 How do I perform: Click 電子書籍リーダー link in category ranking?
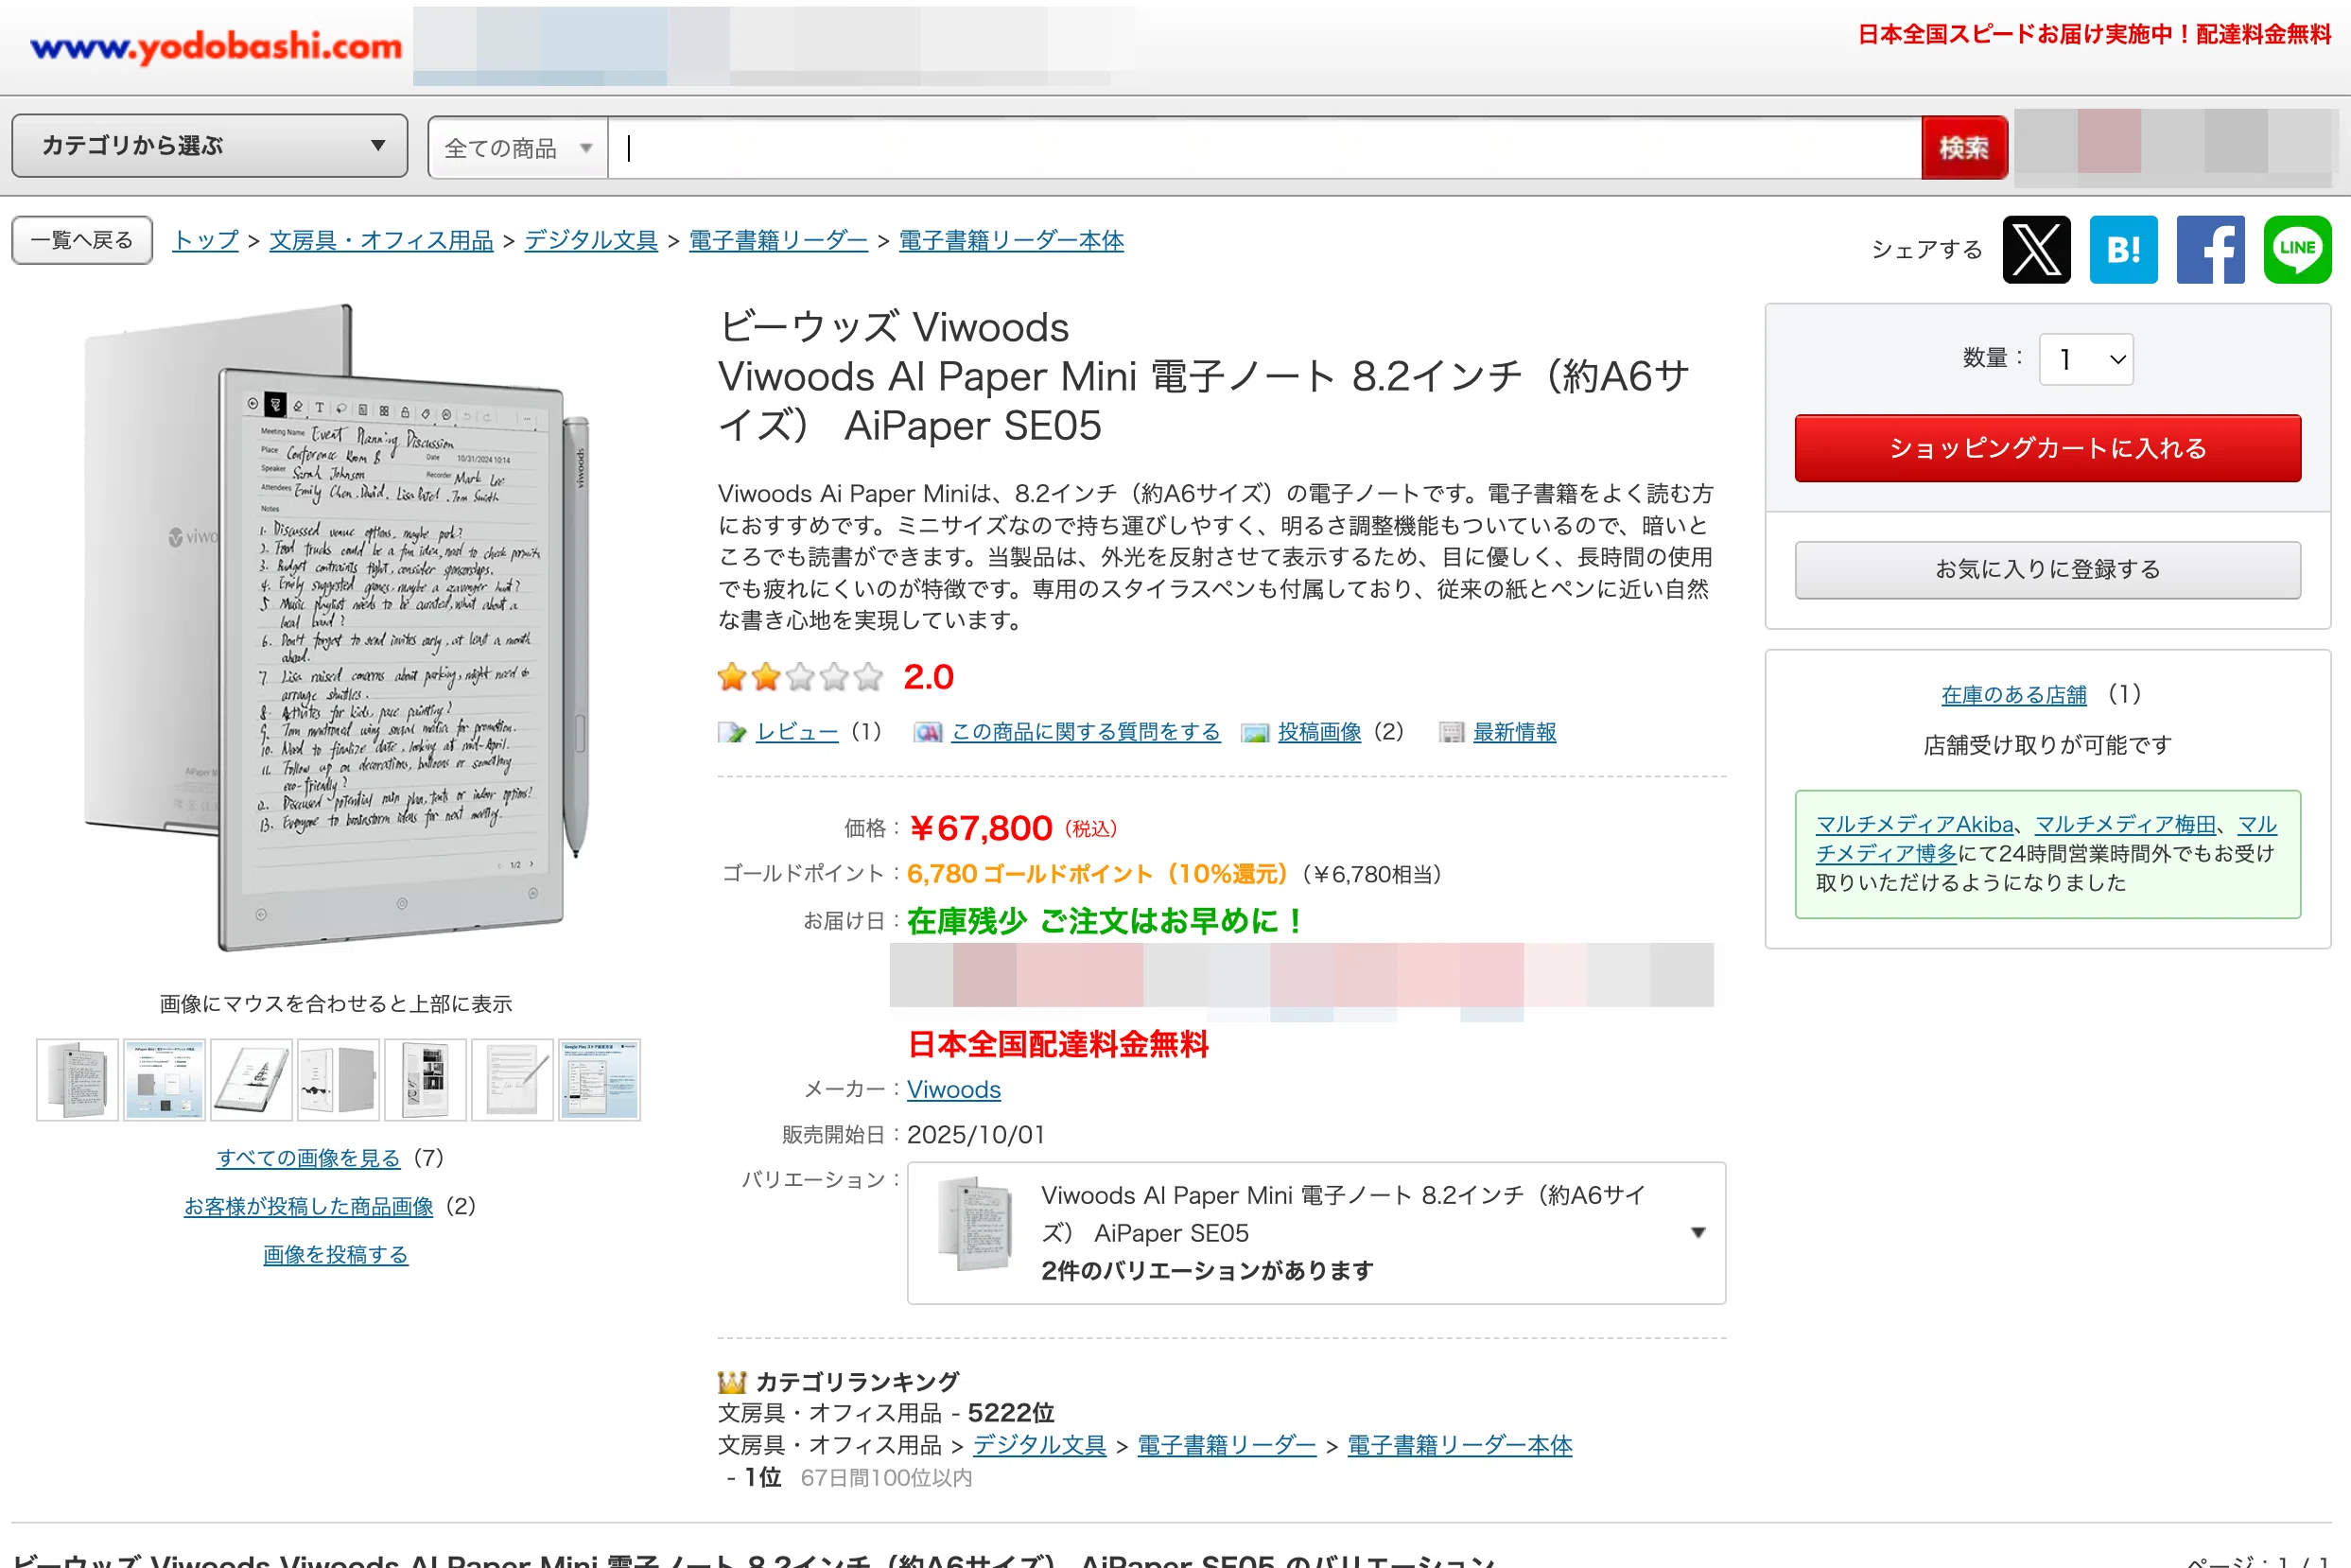(x=1226, y=1445)
